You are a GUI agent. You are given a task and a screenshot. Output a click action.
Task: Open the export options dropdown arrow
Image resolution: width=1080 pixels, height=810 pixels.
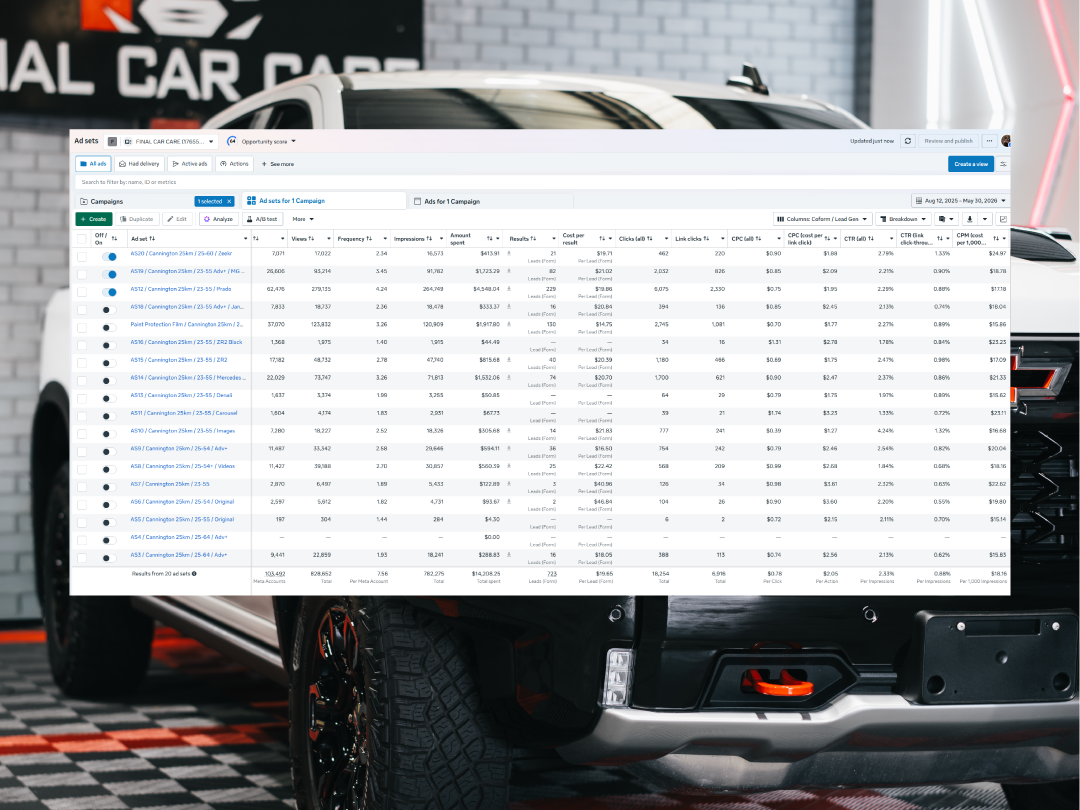click(x=985, y=219)
